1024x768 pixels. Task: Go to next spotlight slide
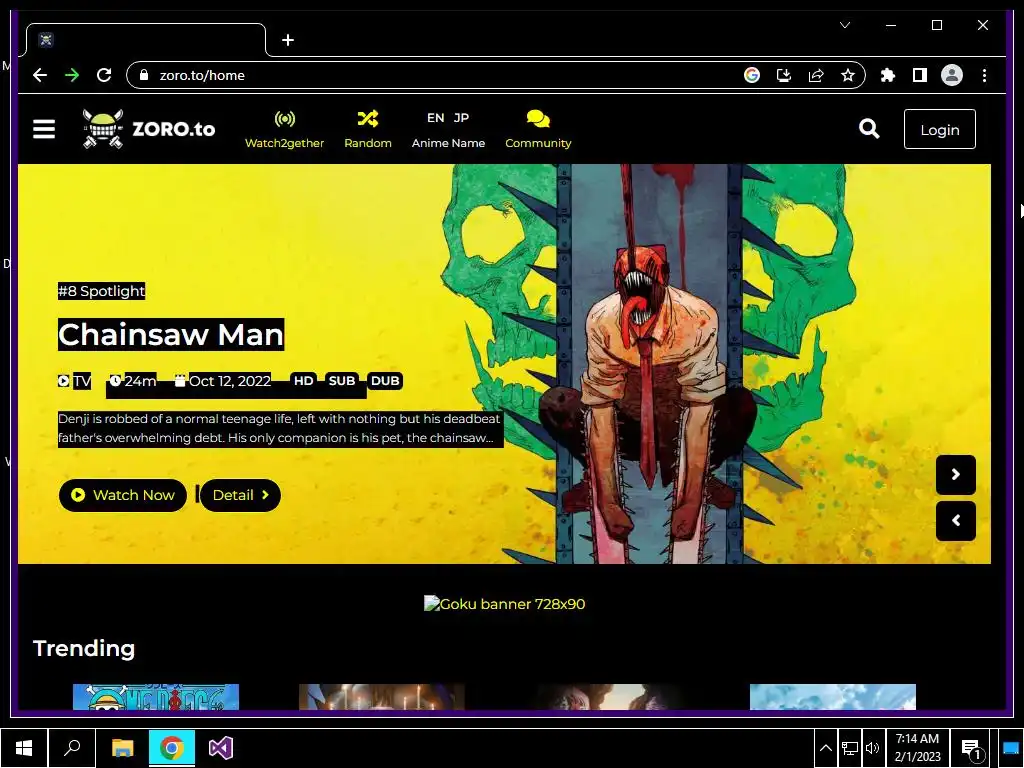pos(955,475)
